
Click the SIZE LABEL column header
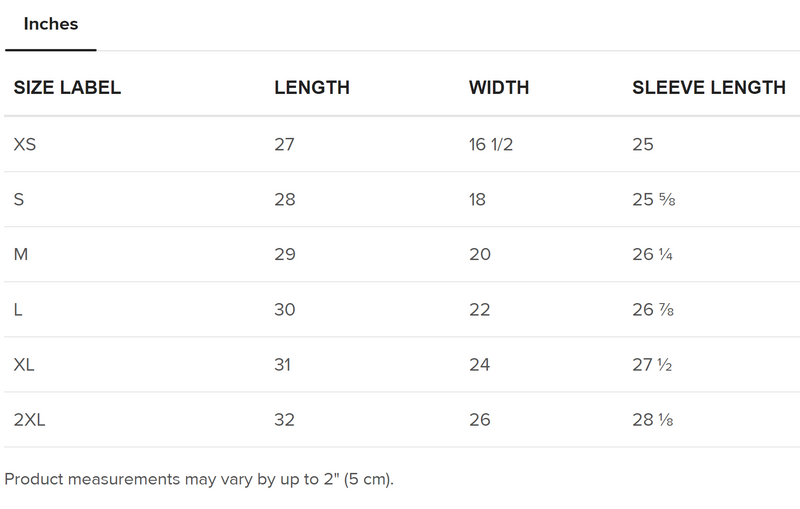tap(67, 88)
